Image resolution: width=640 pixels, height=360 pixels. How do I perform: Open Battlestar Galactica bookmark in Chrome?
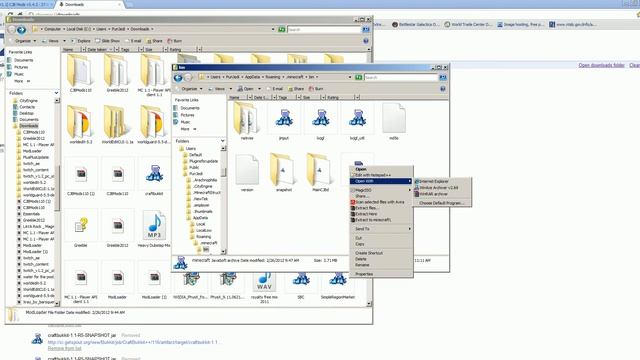[416, 24]
